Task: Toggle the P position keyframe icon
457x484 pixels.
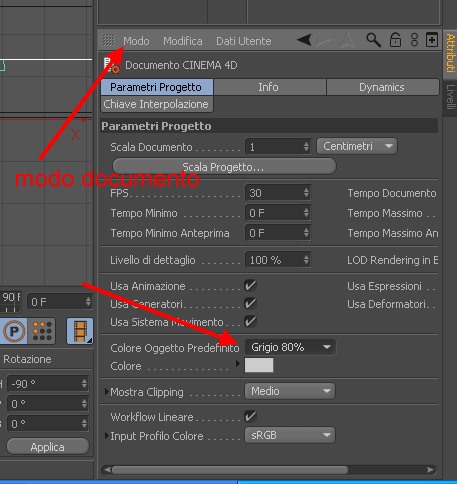Action: pyautogui.click(x=14, y=331)
